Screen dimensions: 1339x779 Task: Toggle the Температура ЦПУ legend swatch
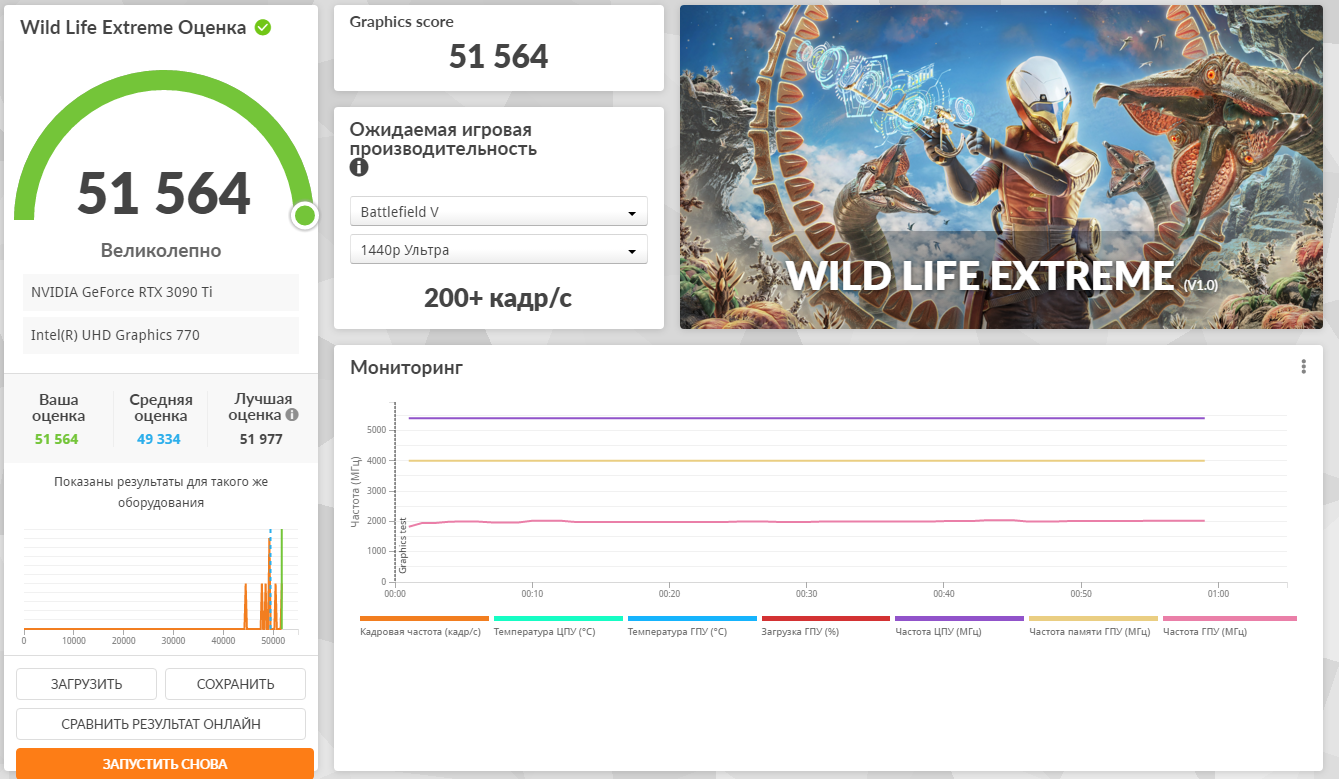(x=558, y=619)
